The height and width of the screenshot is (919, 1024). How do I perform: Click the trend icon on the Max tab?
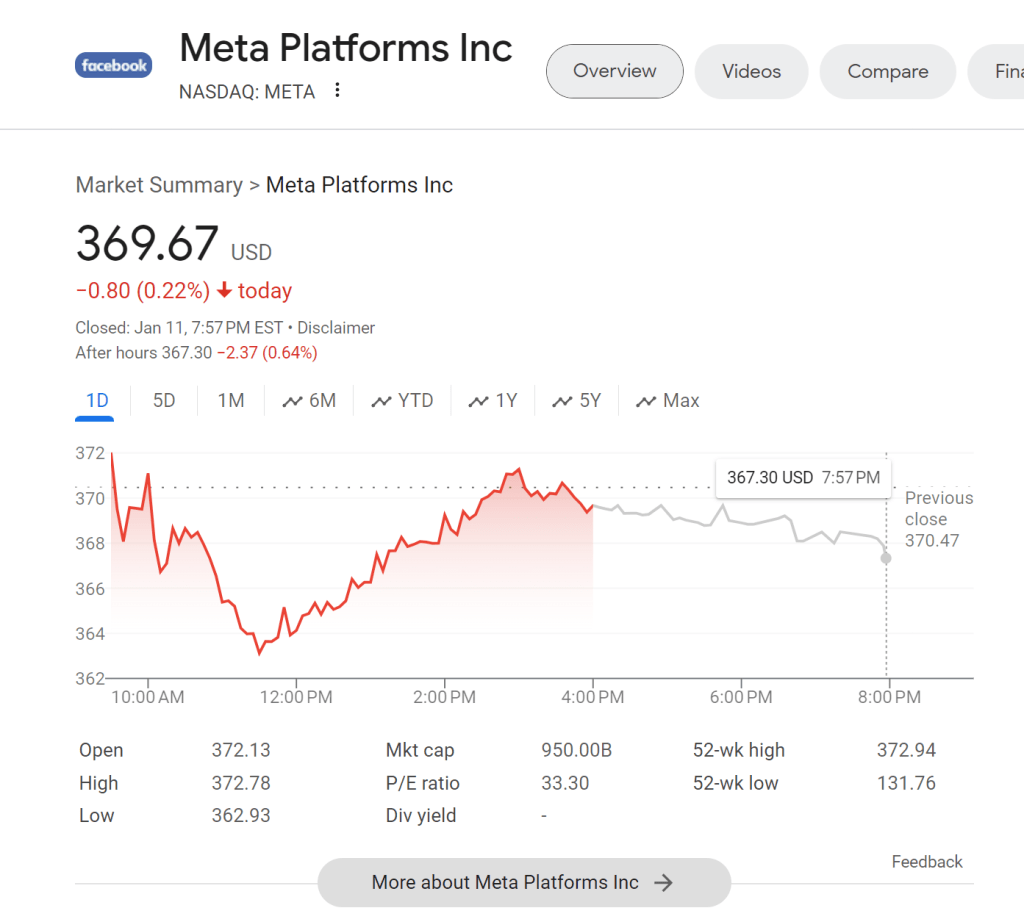pyautogui.click(x=646, y=401)
